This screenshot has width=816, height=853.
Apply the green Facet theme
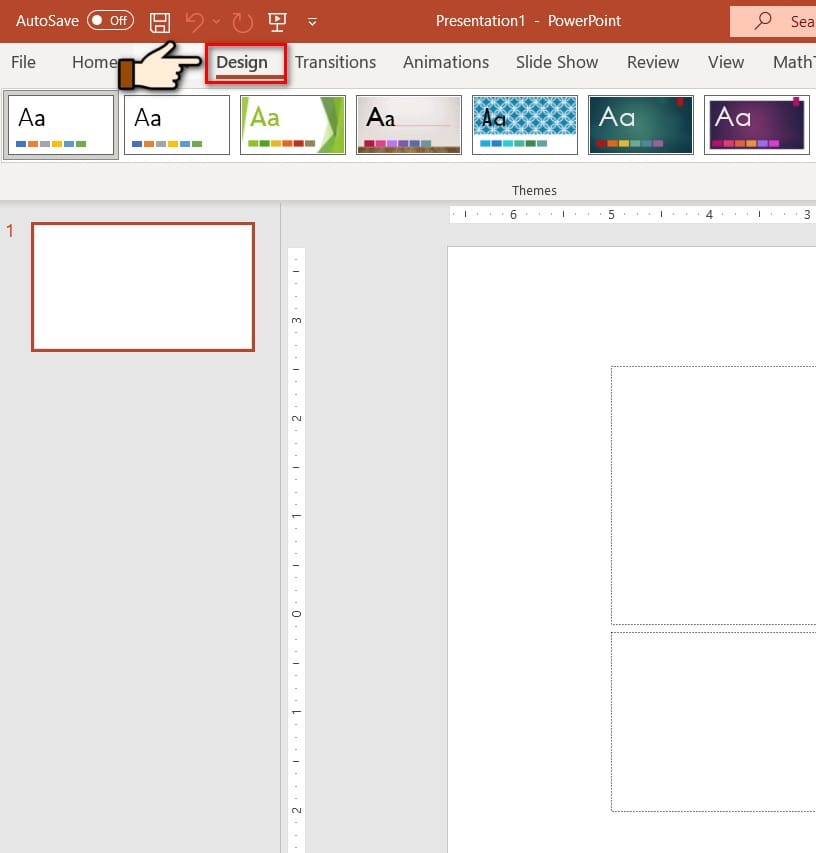(x=293, y=125)
